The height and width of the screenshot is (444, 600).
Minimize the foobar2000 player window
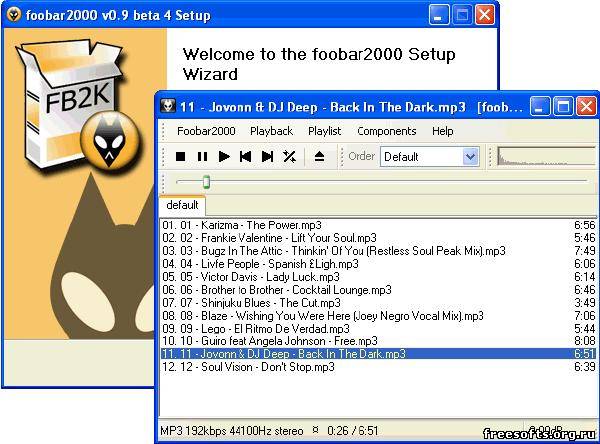pos(540,106)
